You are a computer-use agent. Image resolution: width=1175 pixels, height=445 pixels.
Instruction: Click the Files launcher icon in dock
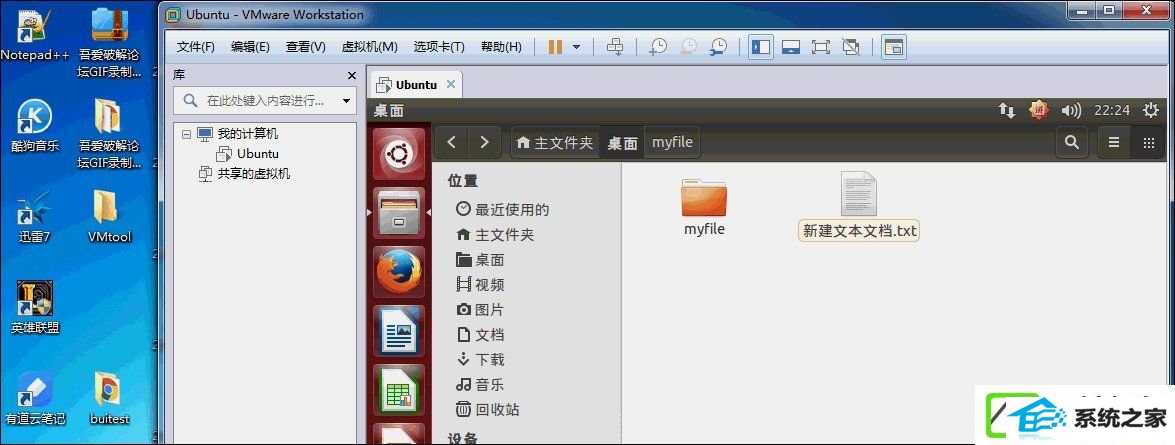point(399,213)
